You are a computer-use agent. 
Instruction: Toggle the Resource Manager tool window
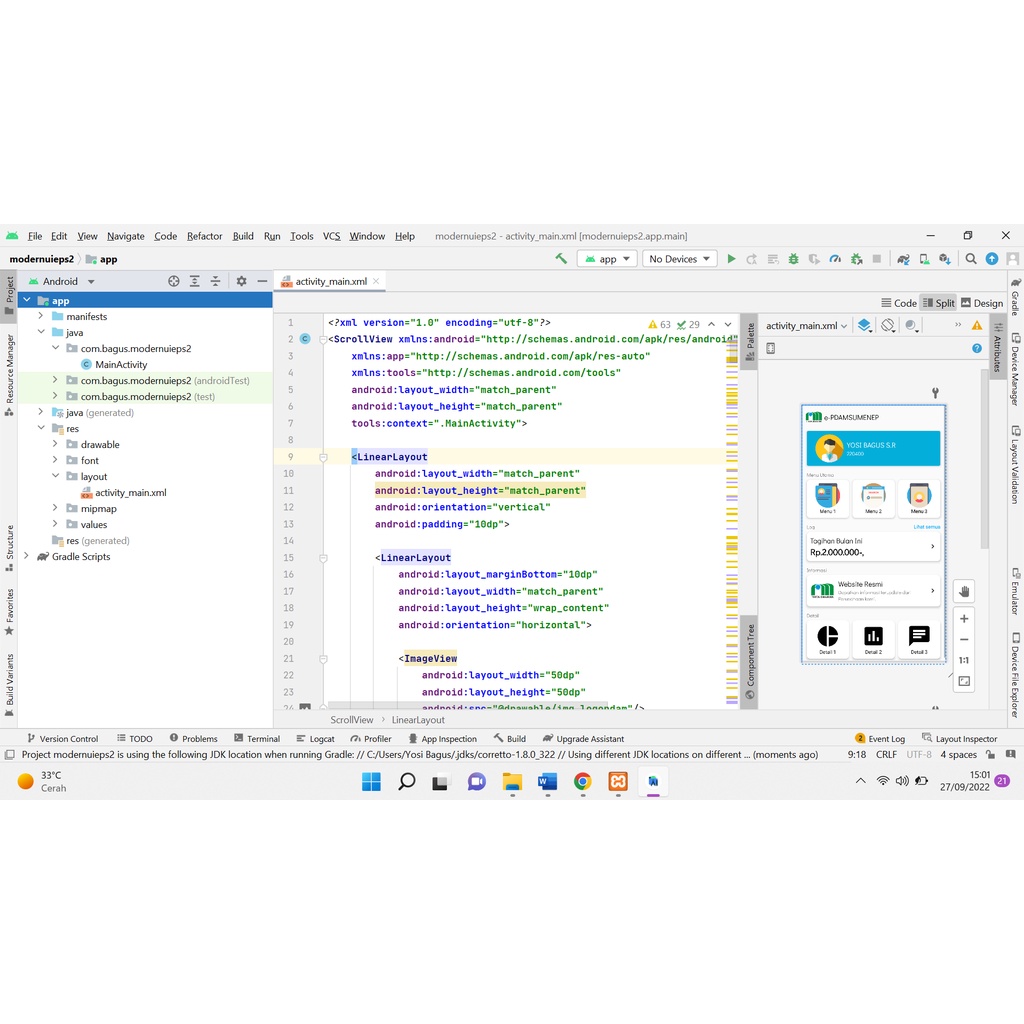[9, 375]
